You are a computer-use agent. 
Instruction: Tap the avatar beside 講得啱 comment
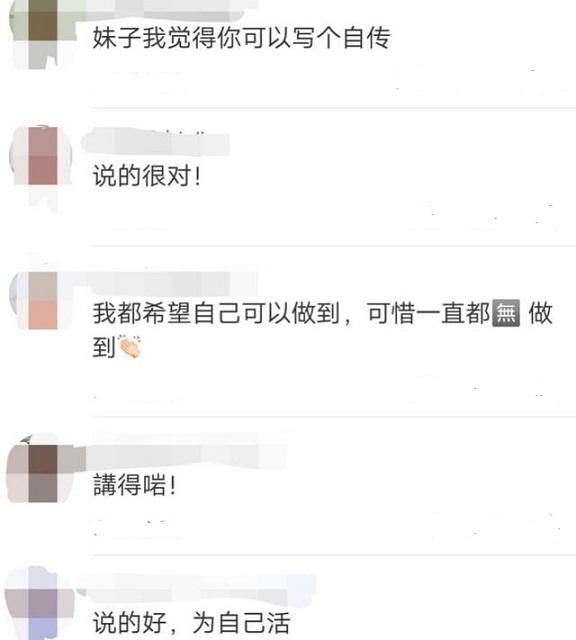coord(42,473)
